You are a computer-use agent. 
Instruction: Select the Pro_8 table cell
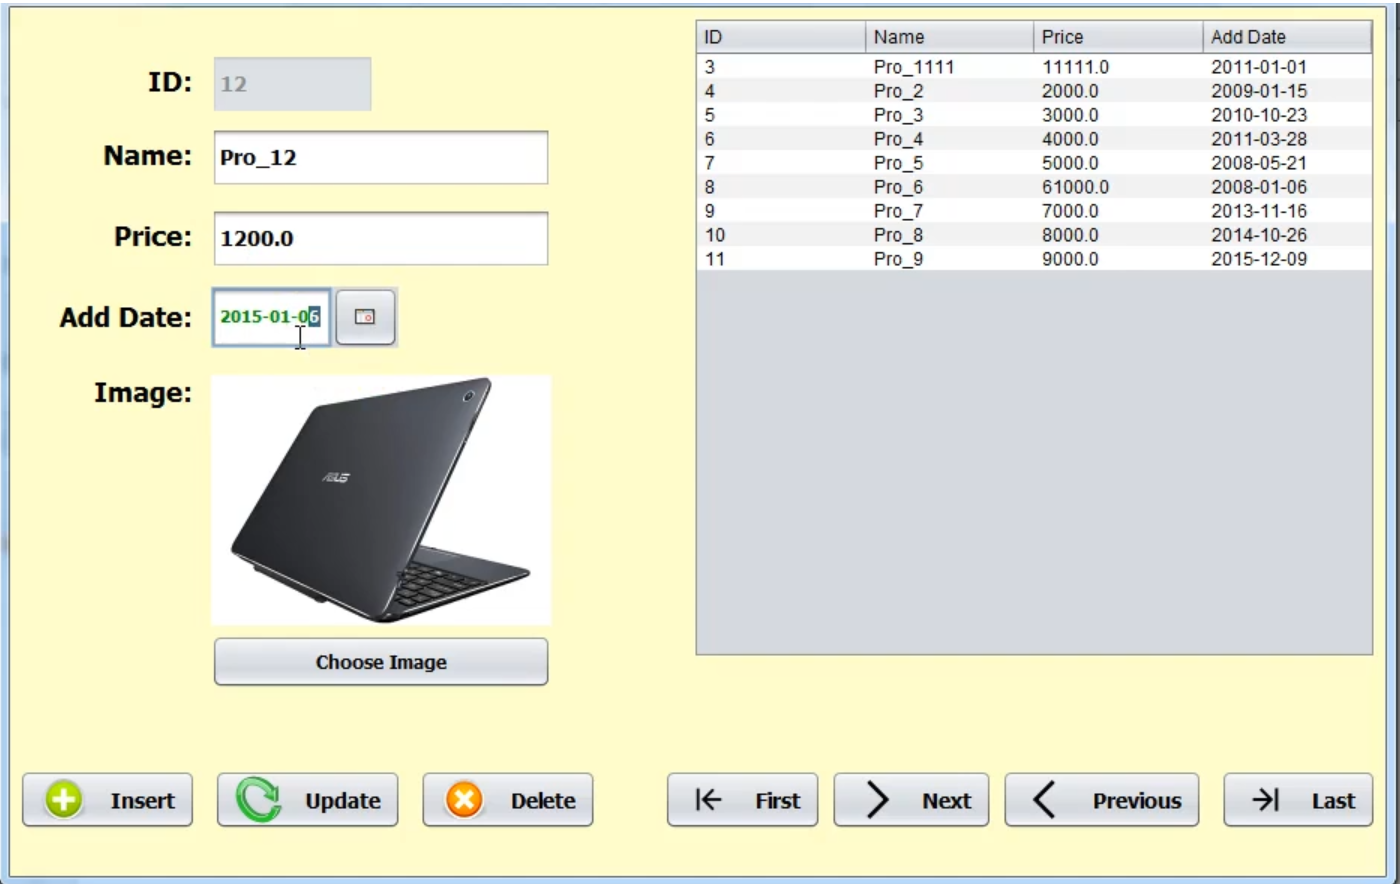pyautogui.click(x=950, y=235)
